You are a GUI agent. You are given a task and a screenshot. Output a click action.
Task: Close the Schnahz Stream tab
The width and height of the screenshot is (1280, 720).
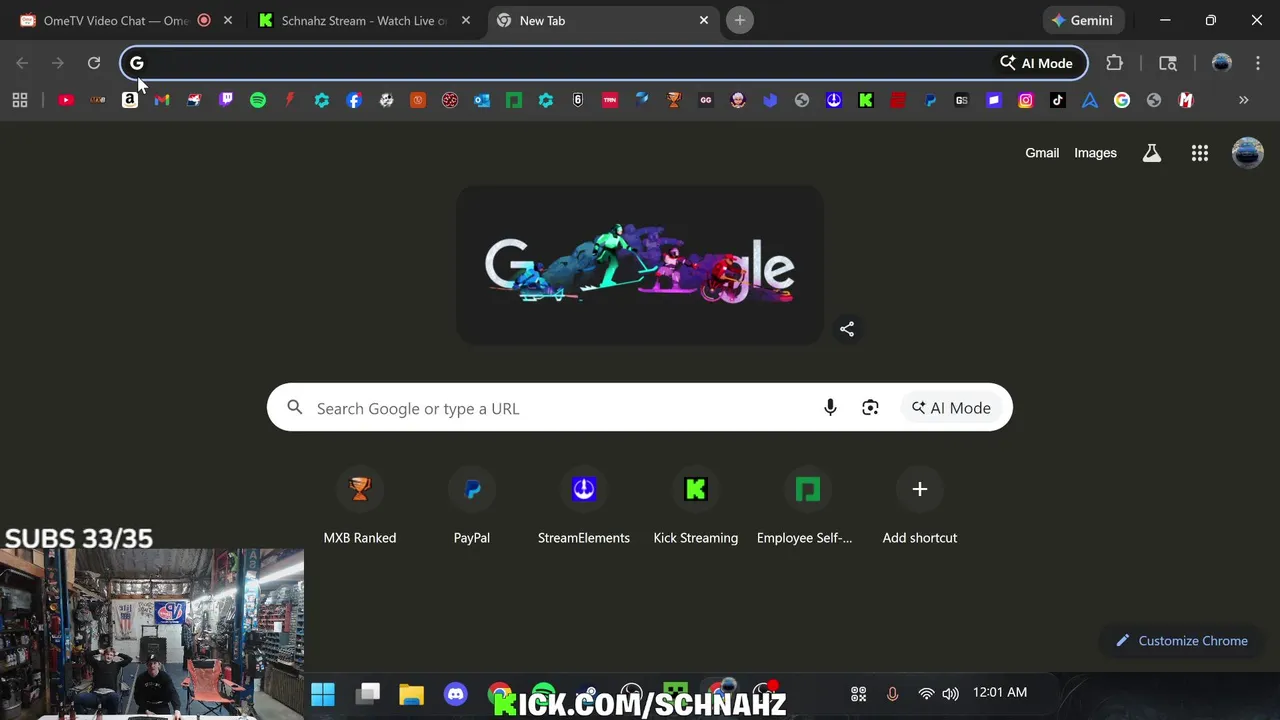point(466,20)
